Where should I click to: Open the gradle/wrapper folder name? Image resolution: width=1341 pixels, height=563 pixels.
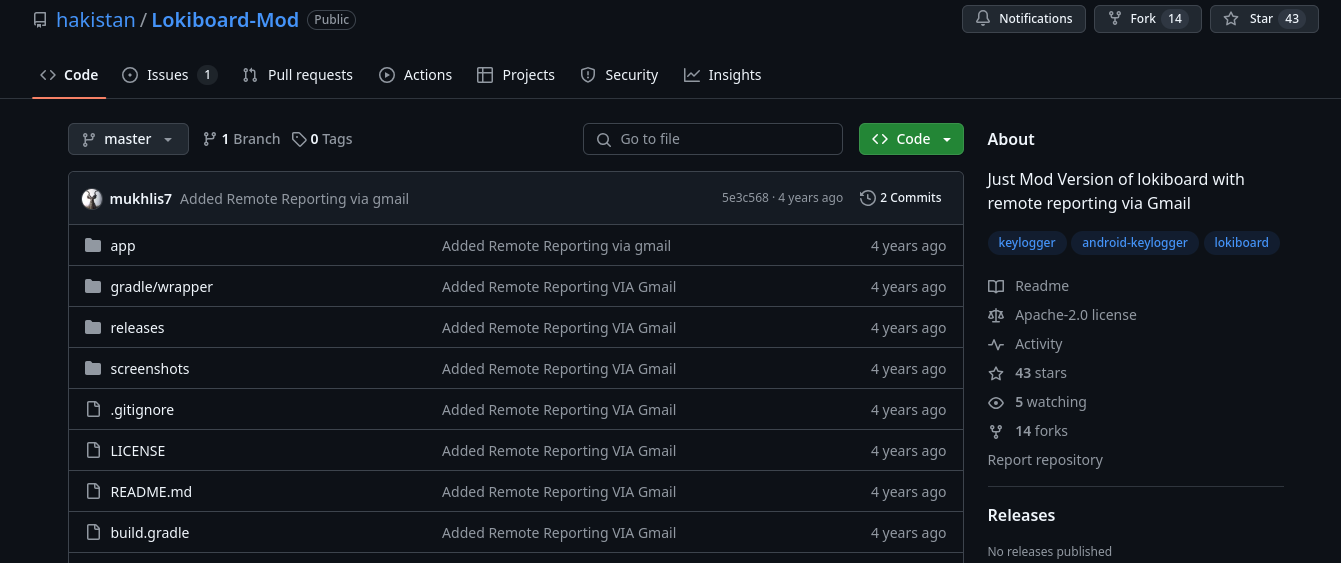pos(162,287)
